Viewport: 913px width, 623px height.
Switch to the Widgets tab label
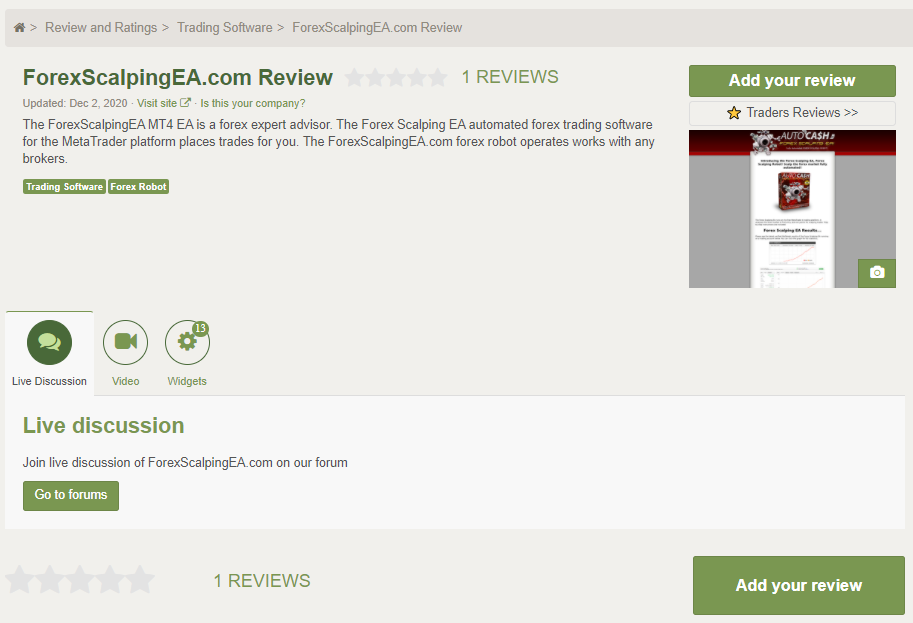(x=187, y=381)
